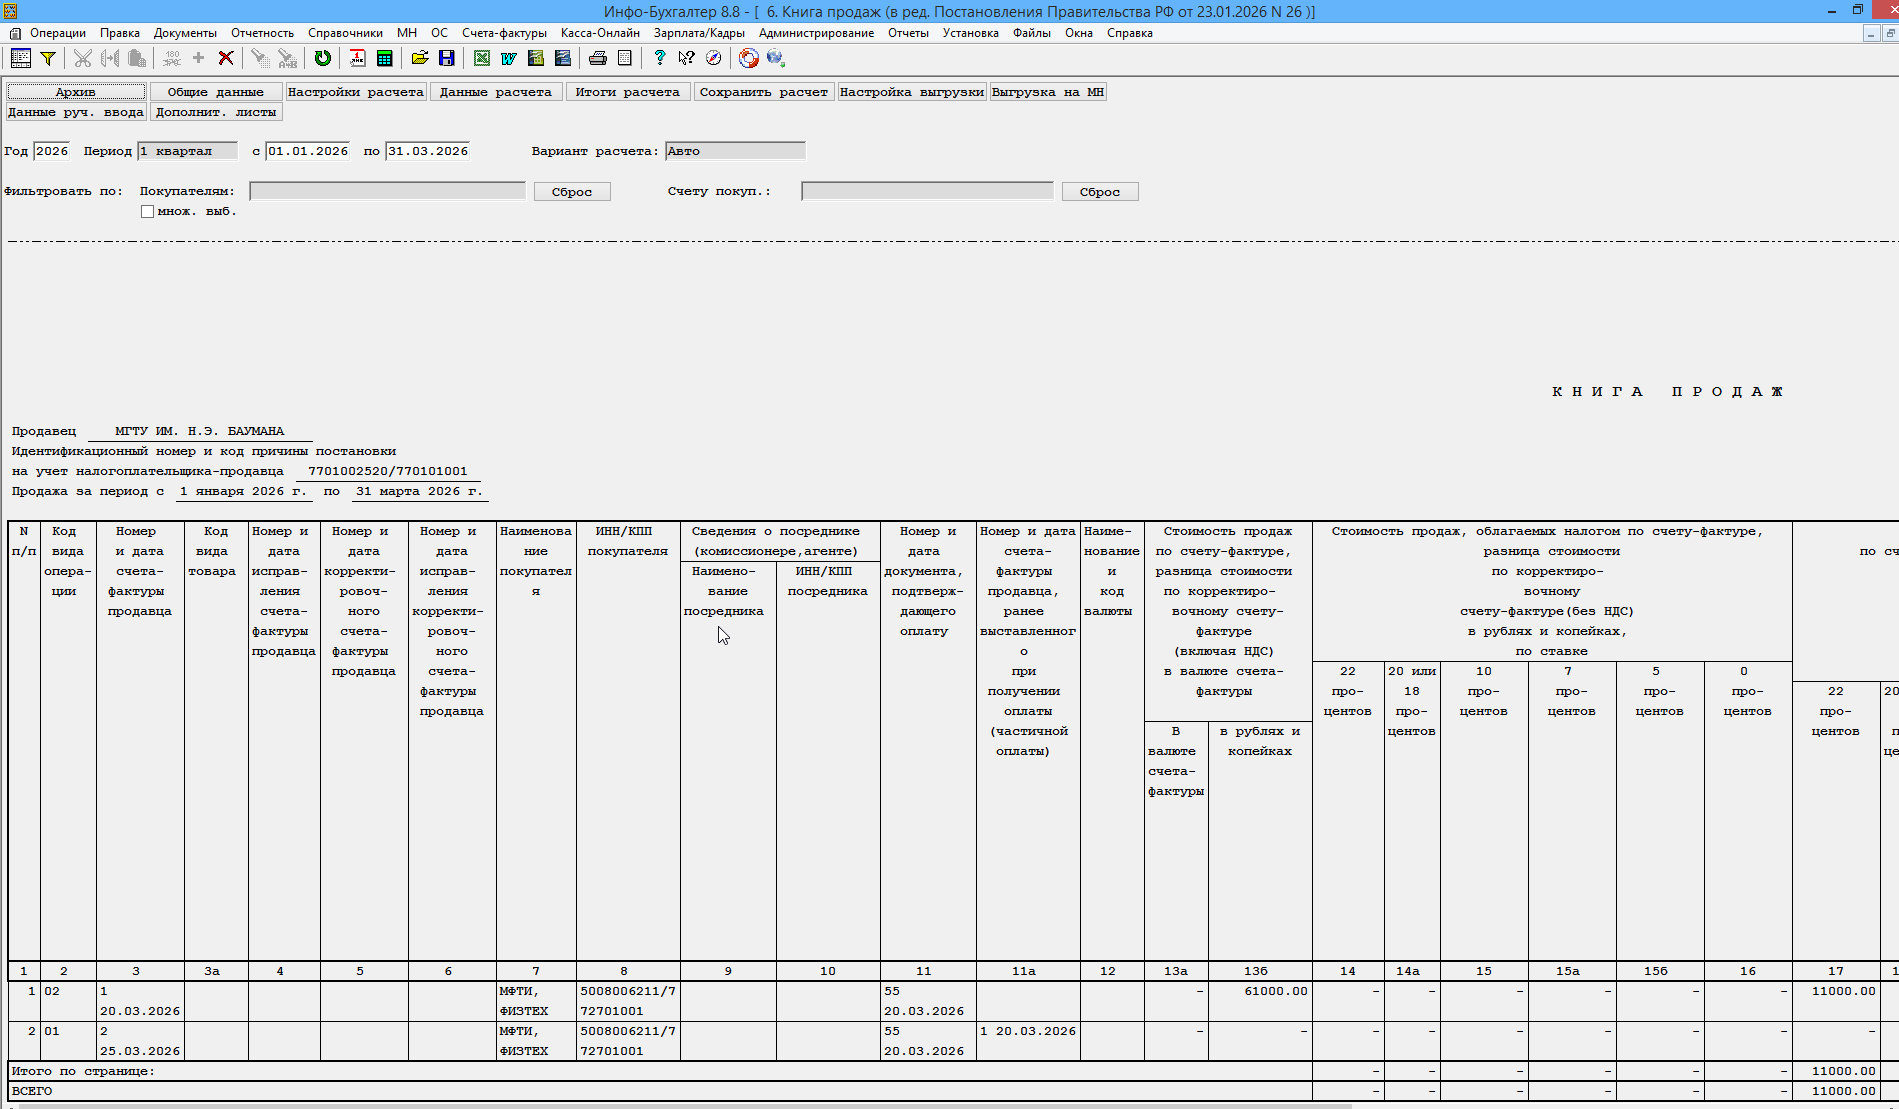Click the green refresh arrow icon
The image size is (1899, 1109).
coord(322,58)
